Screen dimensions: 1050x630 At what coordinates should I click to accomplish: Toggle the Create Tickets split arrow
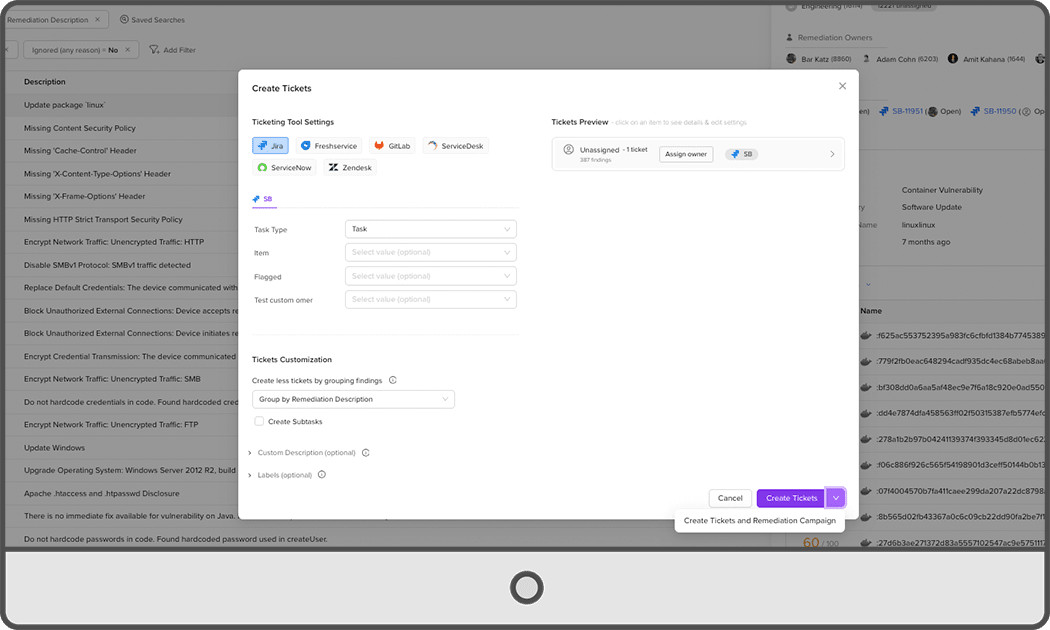click(x=836, y=498)
